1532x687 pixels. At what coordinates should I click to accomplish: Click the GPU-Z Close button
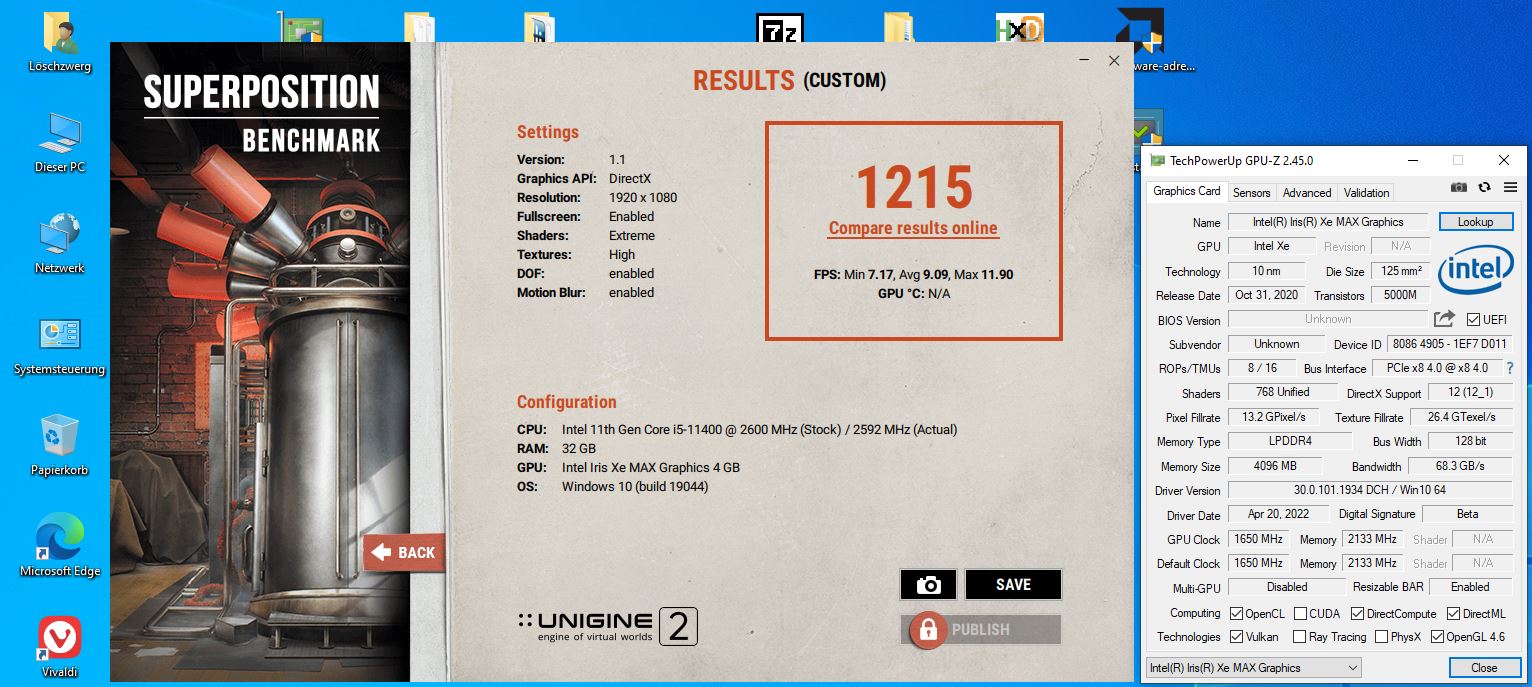click(1484, 668)
